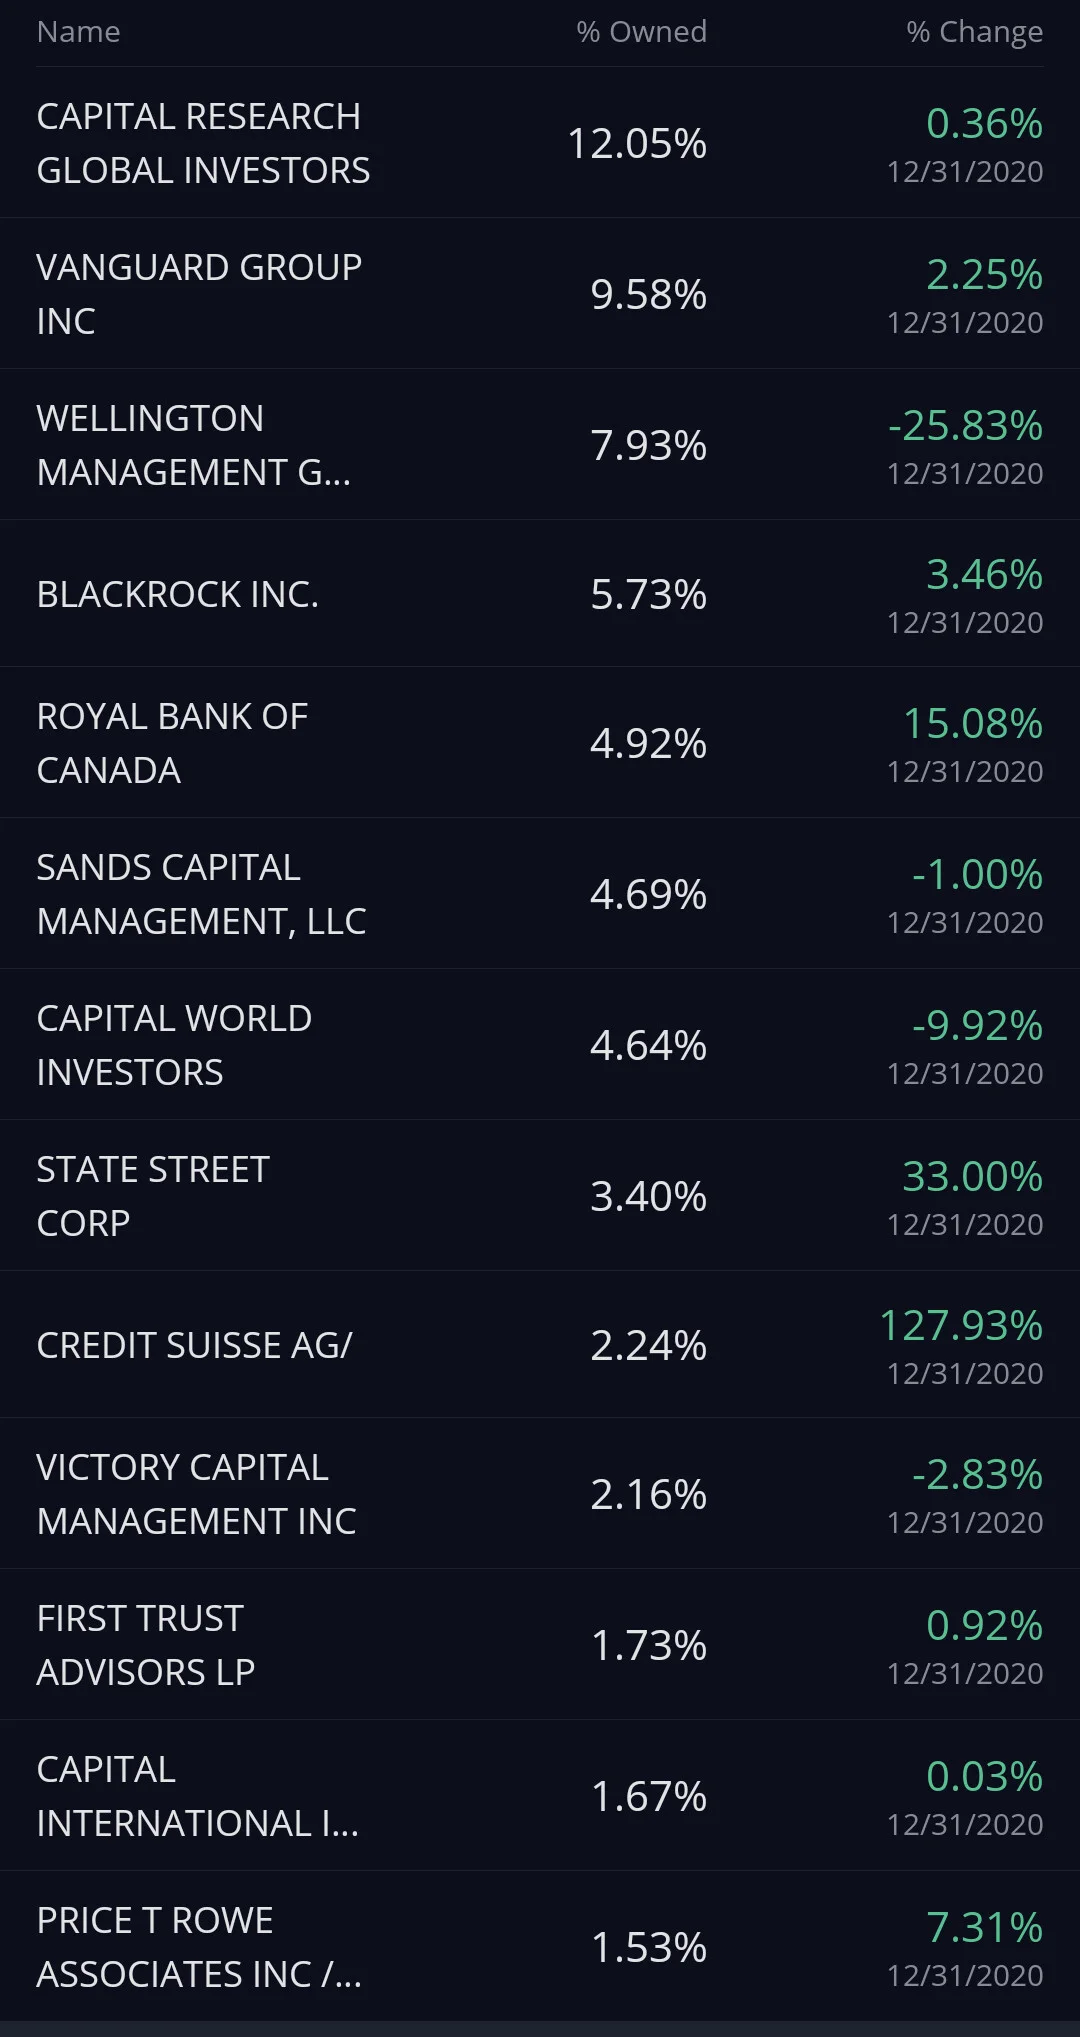
Task: Open Capital Research Global Investors row
Action: click(540, 143)
